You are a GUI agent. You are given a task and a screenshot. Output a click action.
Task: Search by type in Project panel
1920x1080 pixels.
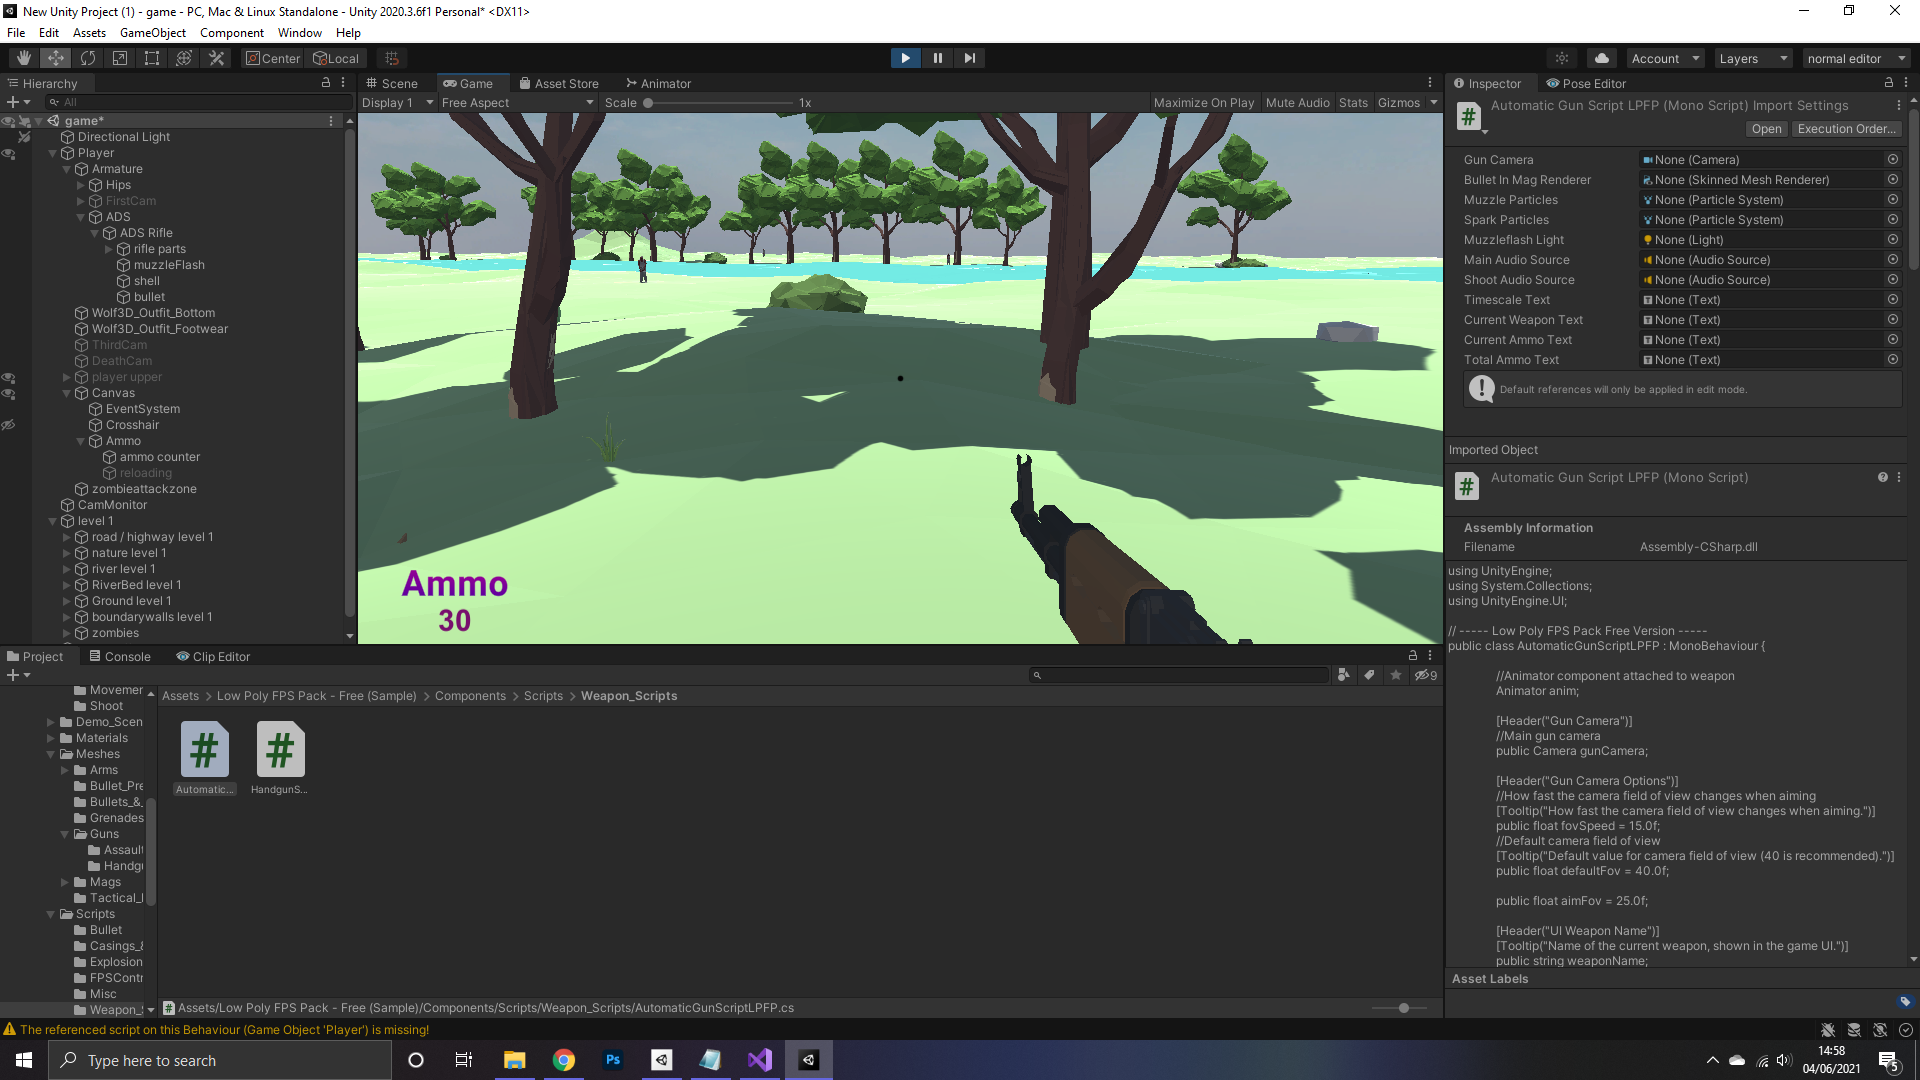click(1343, 675)
